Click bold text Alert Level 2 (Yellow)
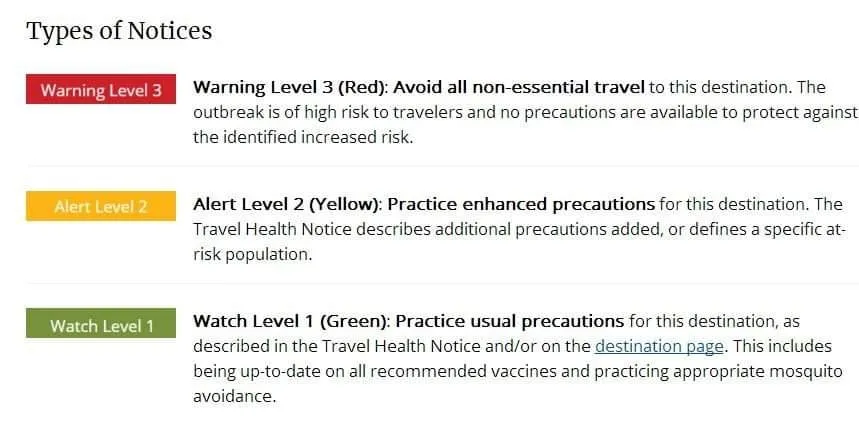859x423 pixels. coord(285,204)
